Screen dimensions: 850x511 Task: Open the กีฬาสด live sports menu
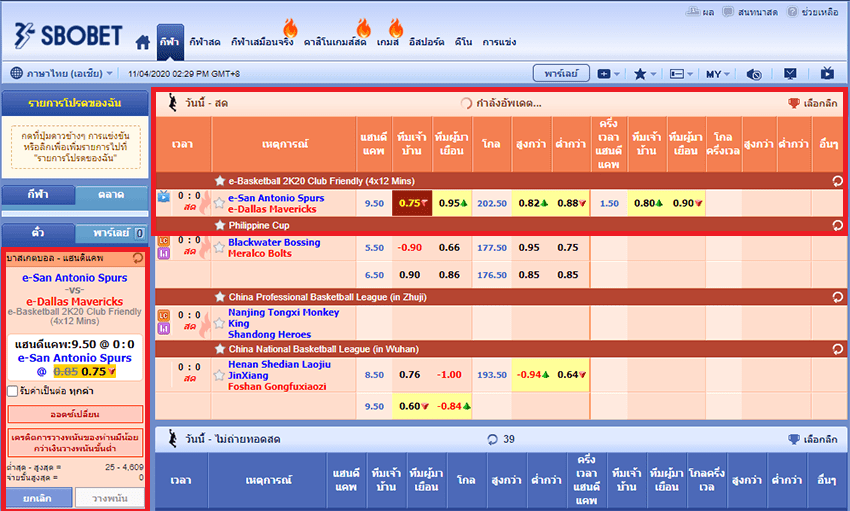coord(205,42)
